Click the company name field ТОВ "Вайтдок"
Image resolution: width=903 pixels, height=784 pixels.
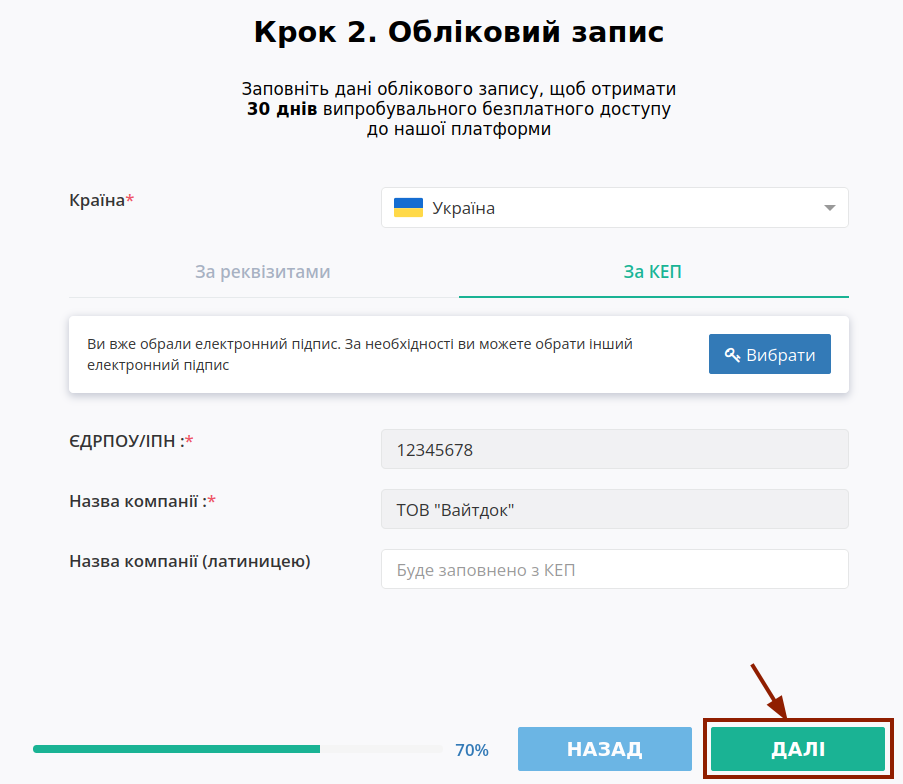(x=614, y=509)
